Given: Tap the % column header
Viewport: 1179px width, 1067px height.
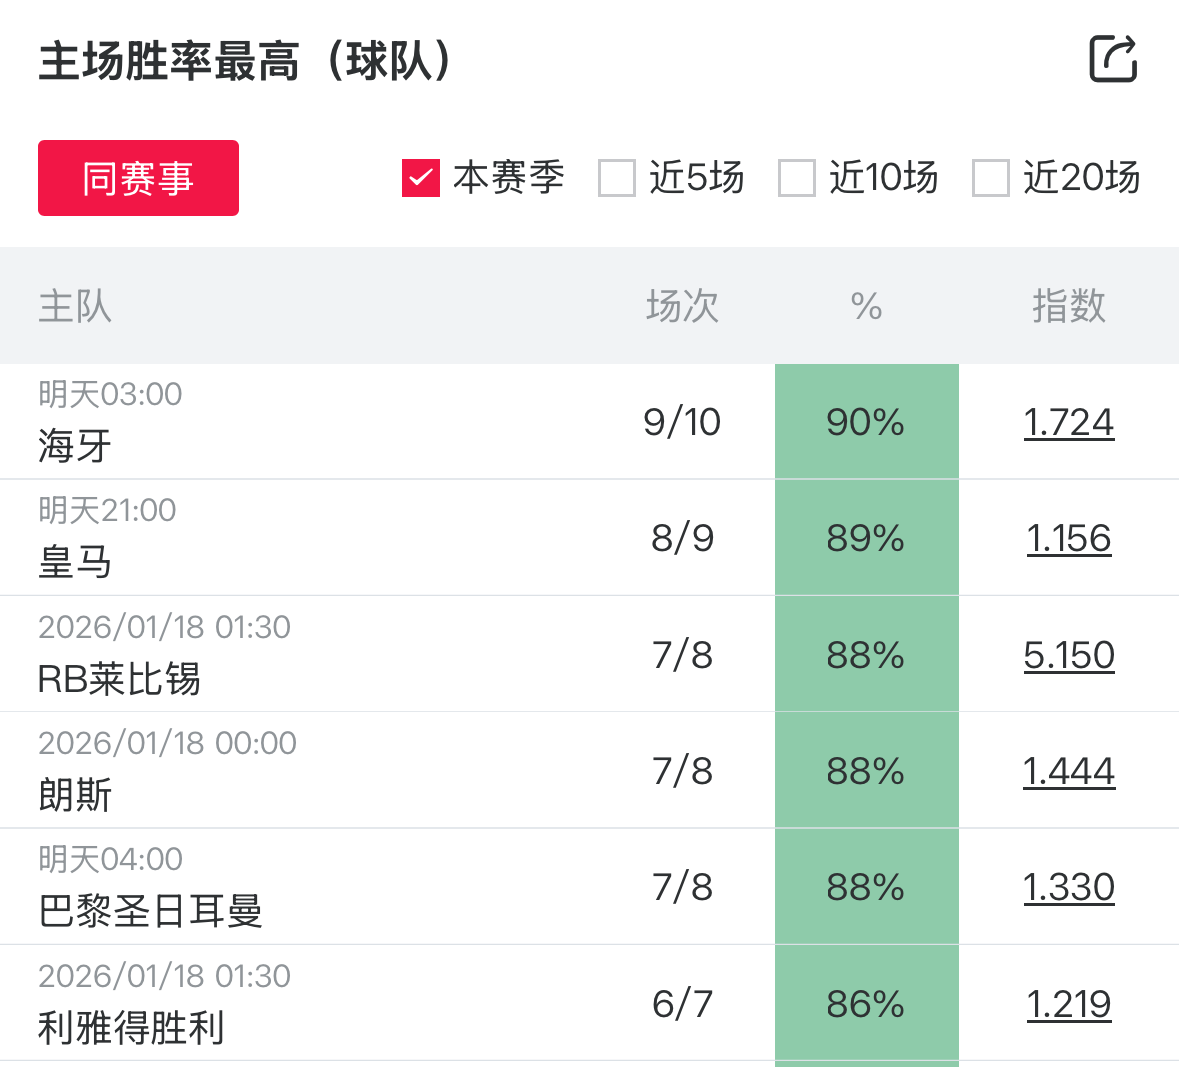Looking at the screenshot, I should point(866,306).
